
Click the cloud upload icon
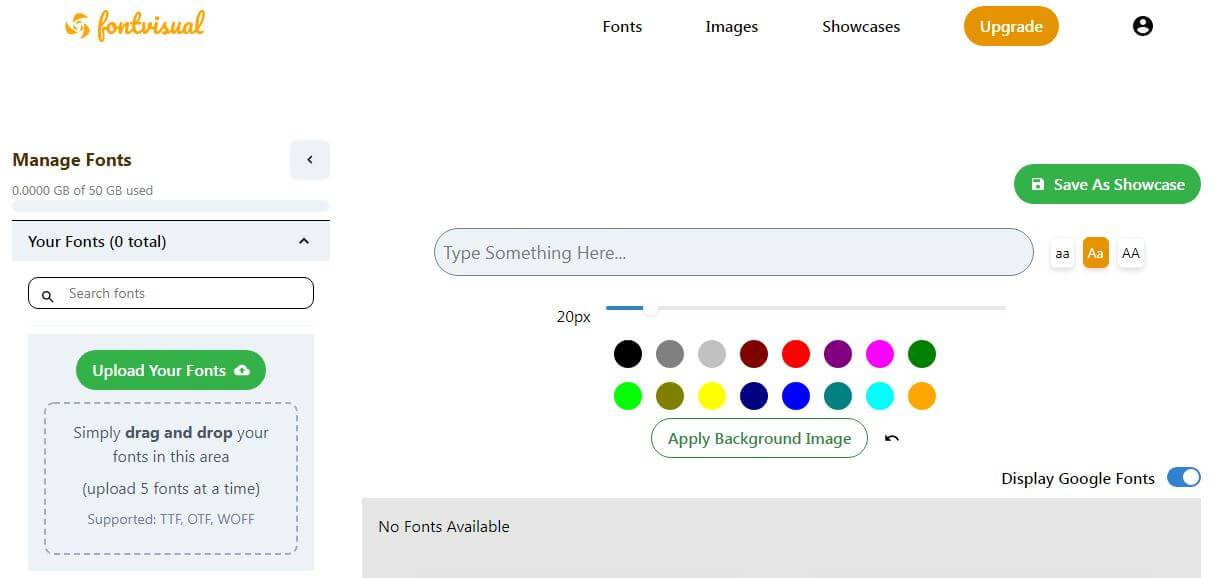click(242, 371)
